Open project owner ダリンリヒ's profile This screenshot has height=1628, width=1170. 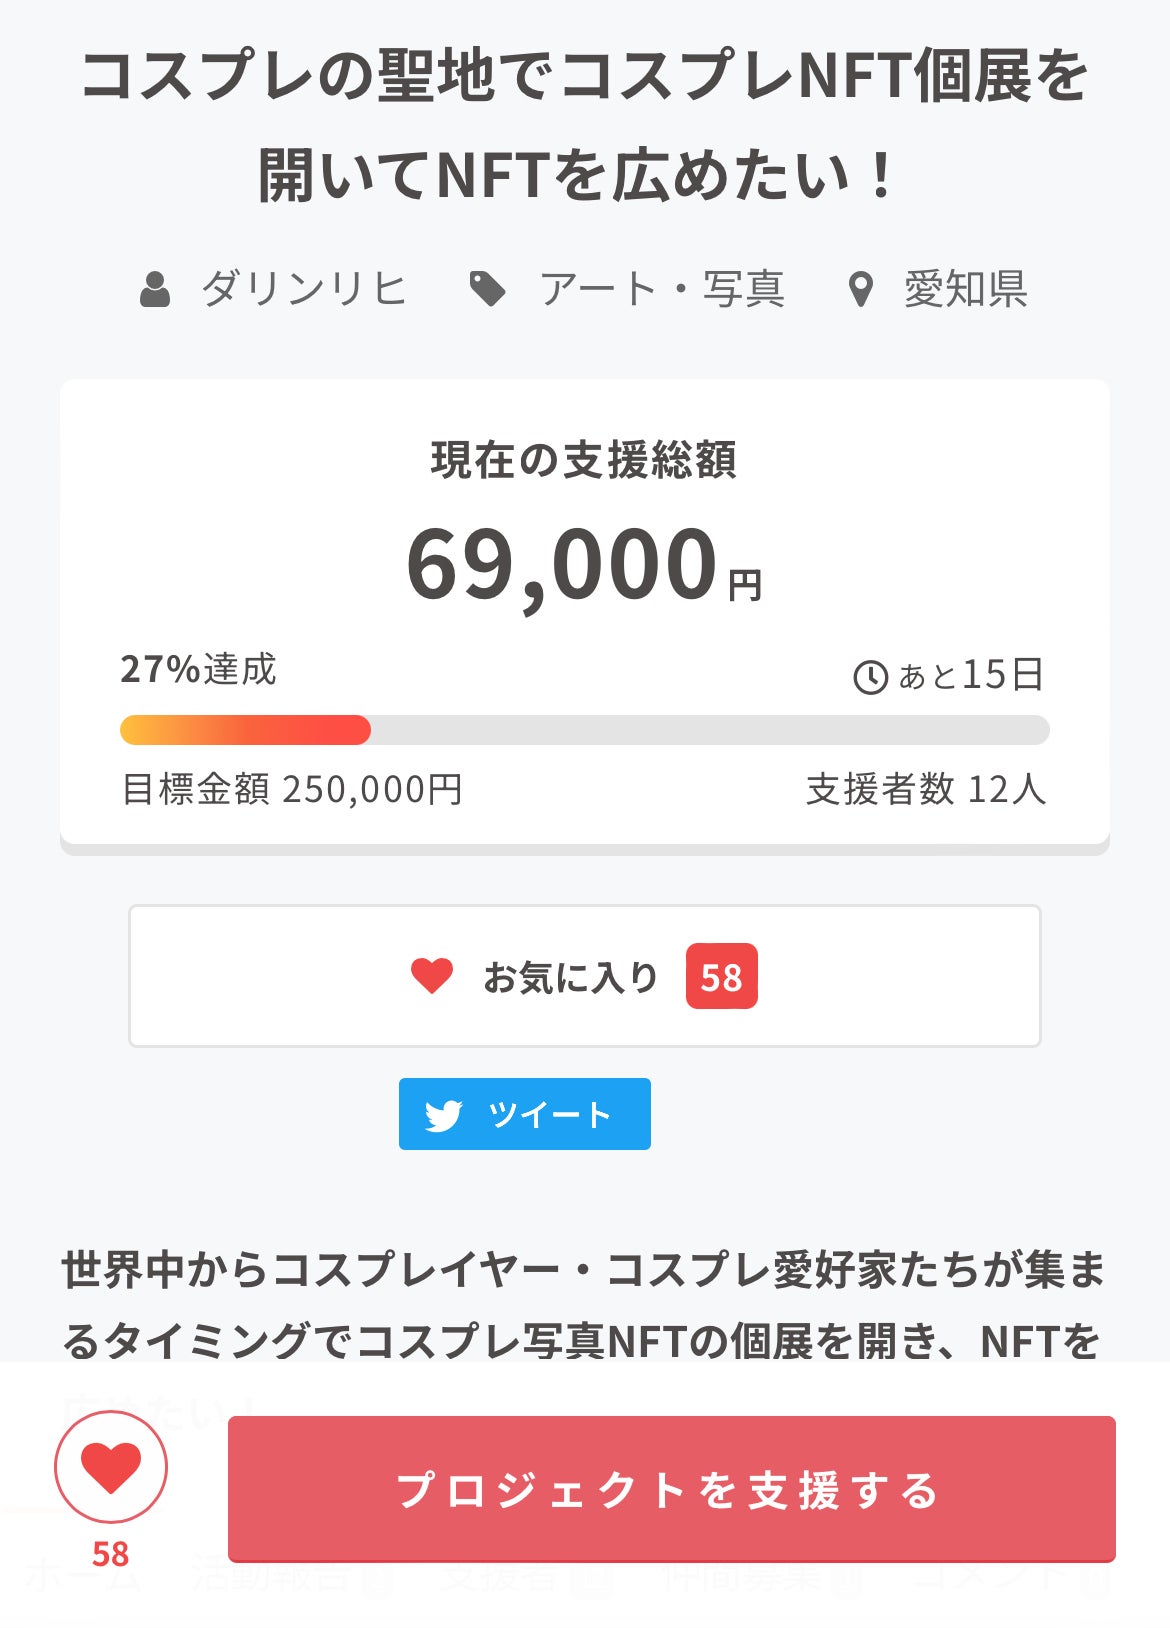(304, 290)
